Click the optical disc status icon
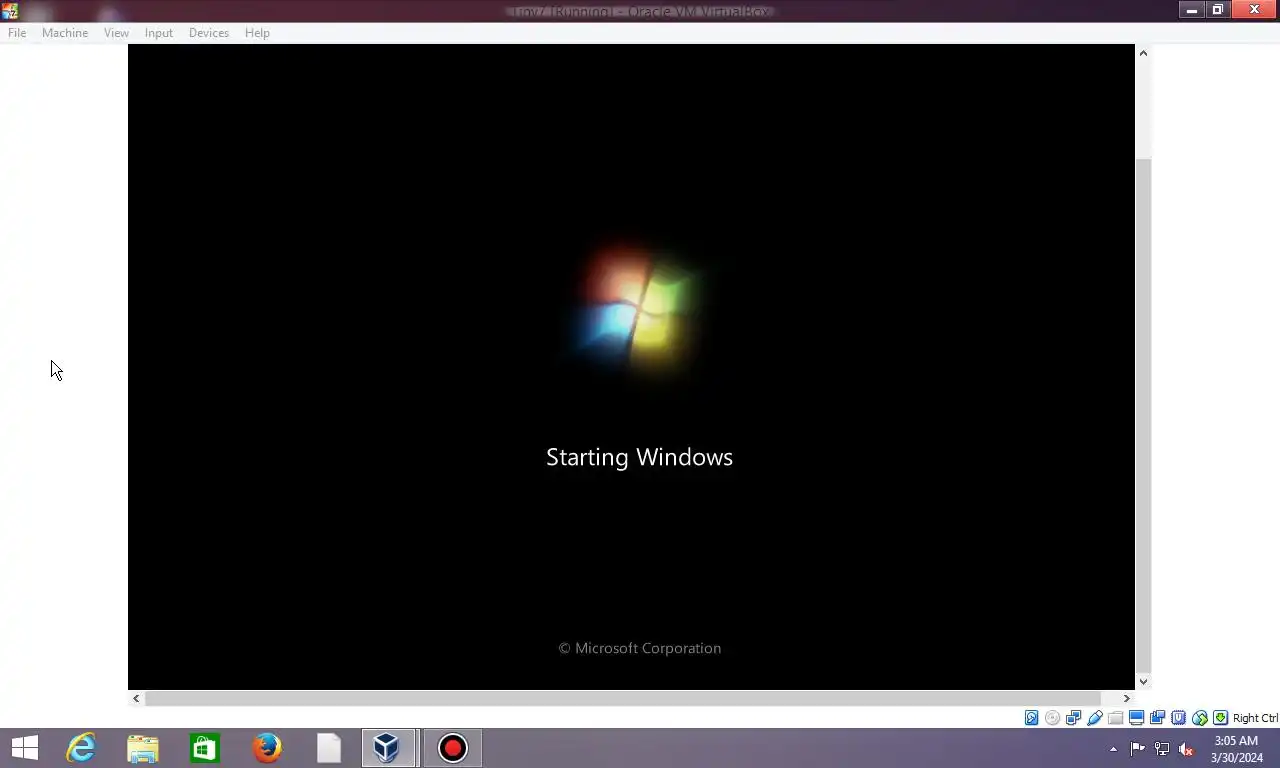 1052,718
